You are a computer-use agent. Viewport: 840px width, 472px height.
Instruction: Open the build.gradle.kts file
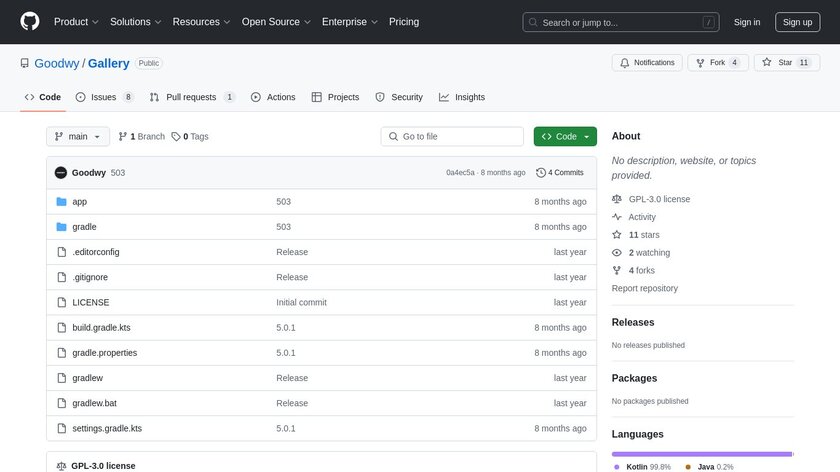pyautogui.click(x=101, y=328)
